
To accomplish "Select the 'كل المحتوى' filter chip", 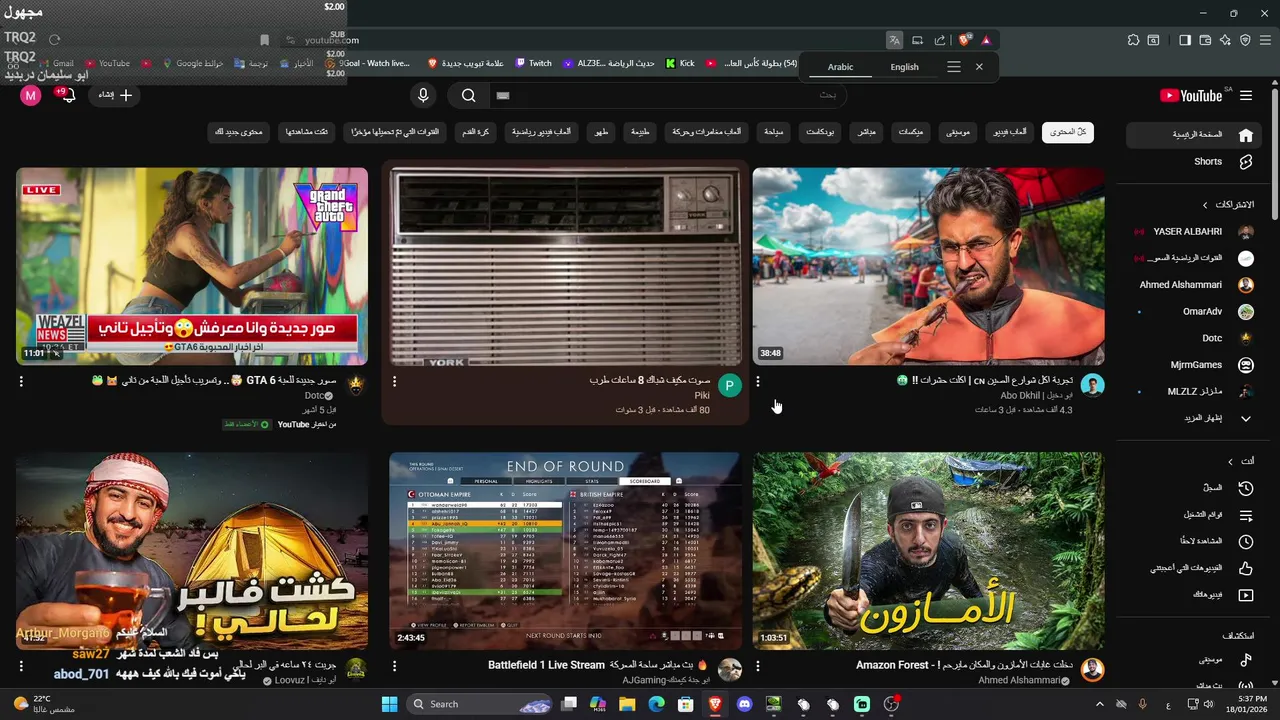I will pos(1068,132).
